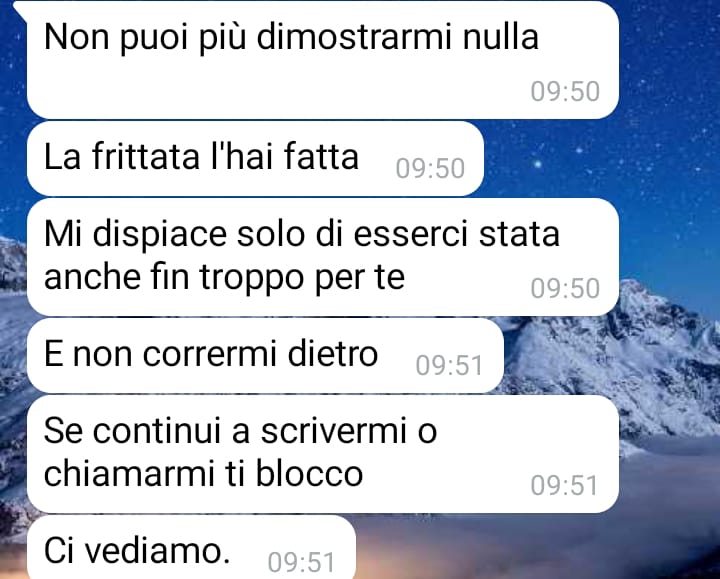Tap the "E non corrermi dietro" message

265,355
